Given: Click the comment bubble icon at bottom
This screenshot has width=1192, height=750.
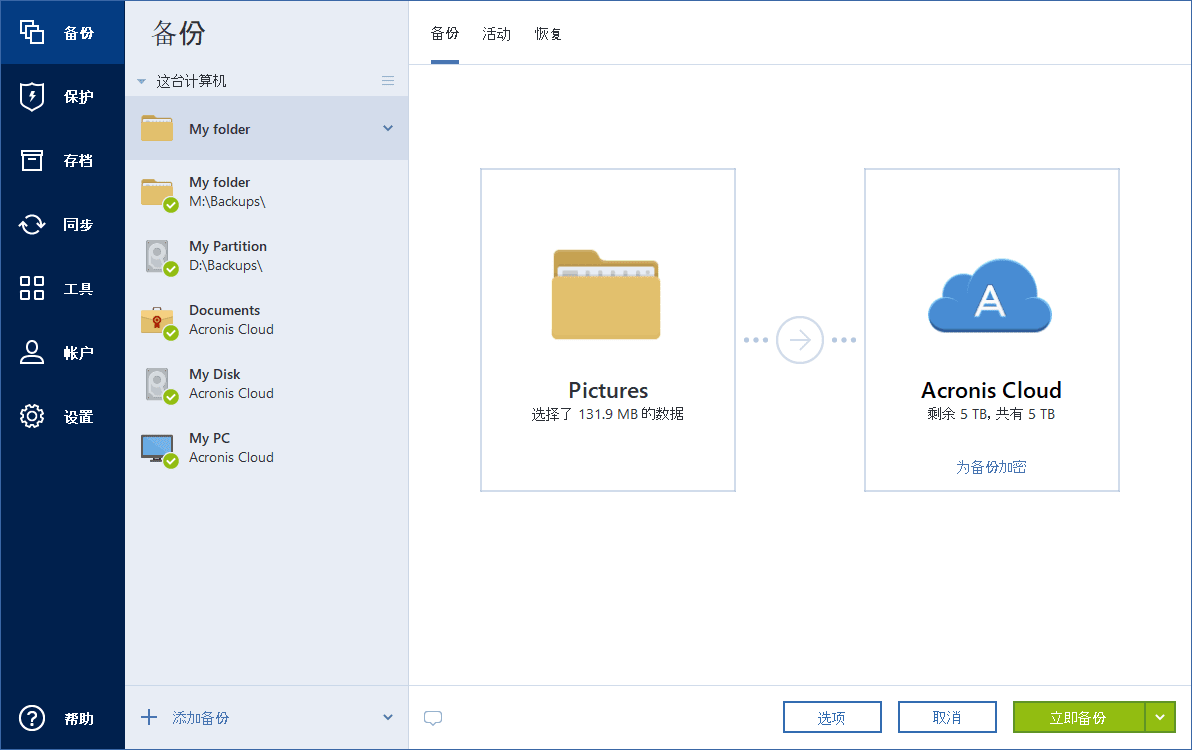Looking at the screenshot, I should click(x=433, y=718).
